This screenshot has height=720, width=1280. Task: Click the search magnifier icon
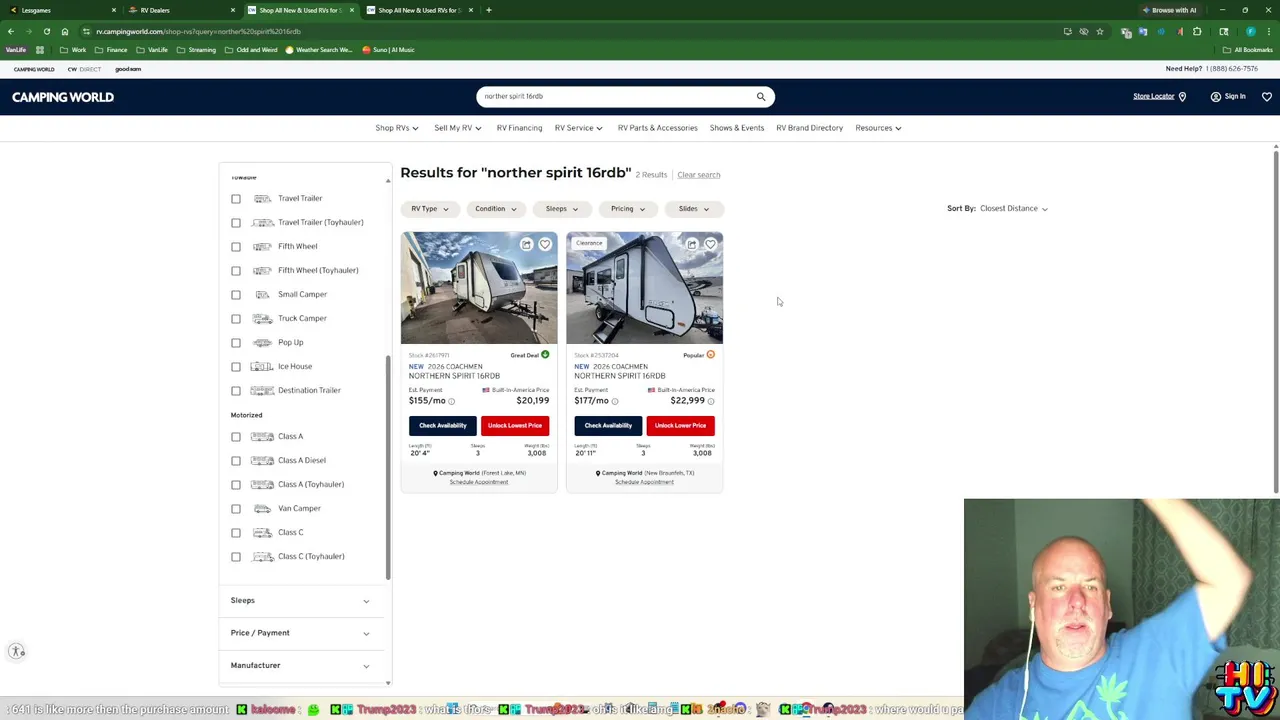coord(761,97)
